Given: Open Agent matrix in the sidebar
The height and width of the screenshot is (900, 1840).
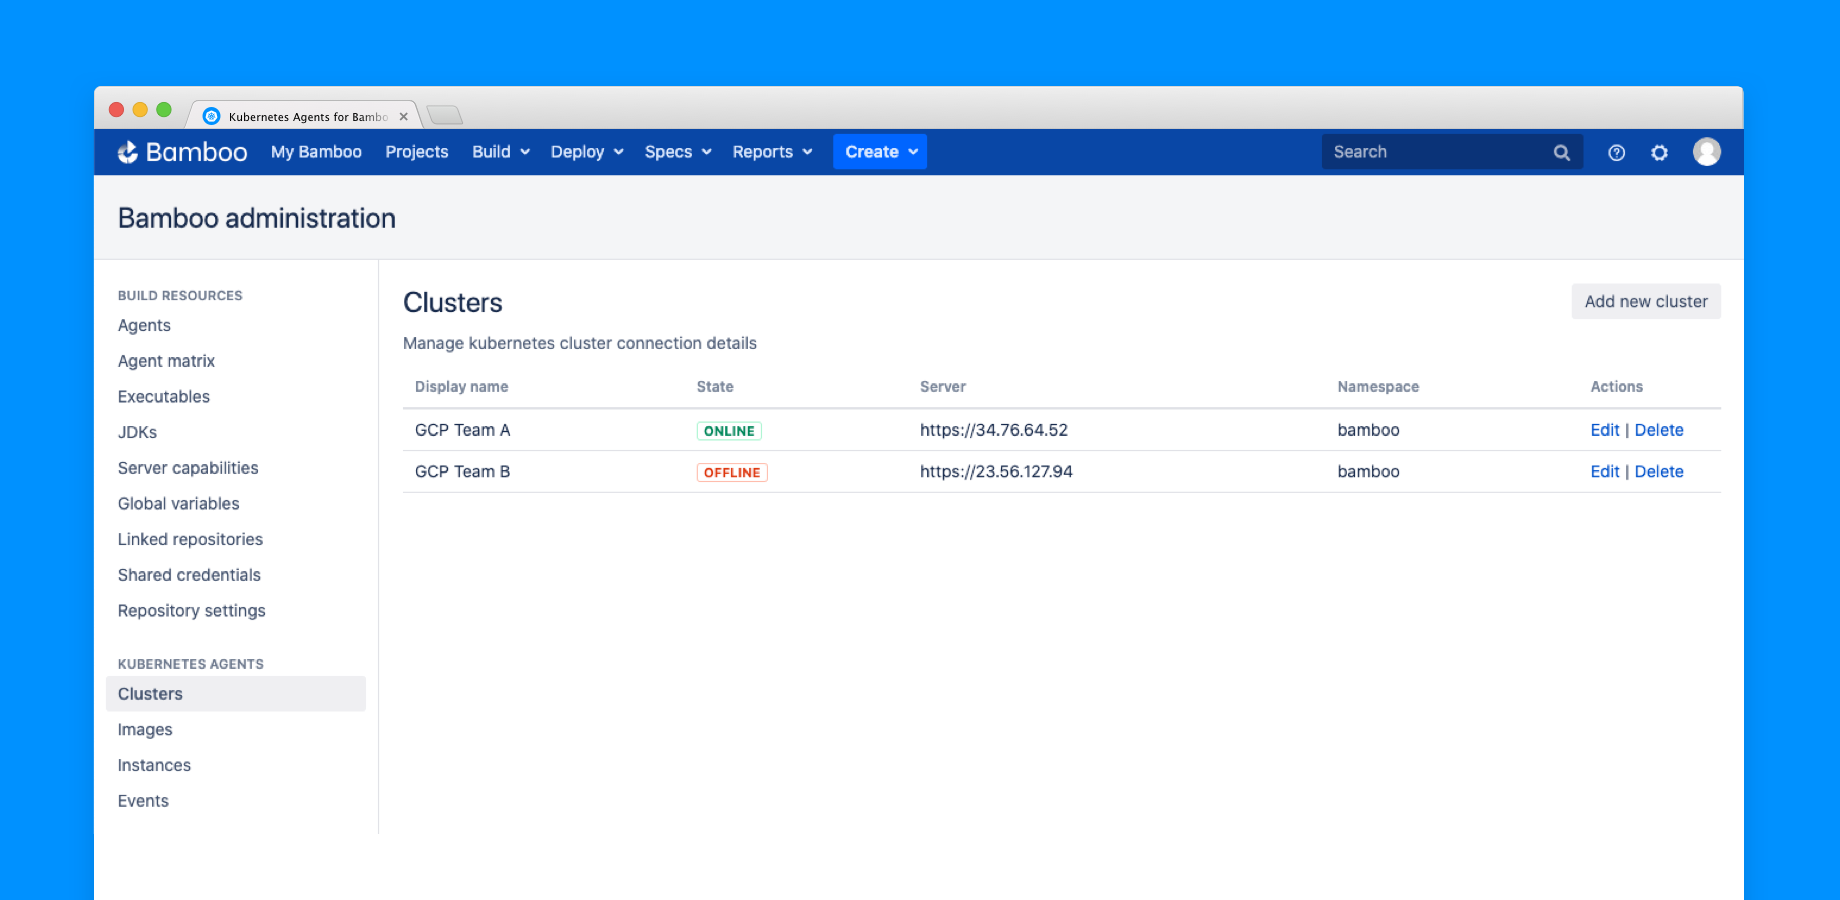Looking at the screenshot, I should (166, 361).
